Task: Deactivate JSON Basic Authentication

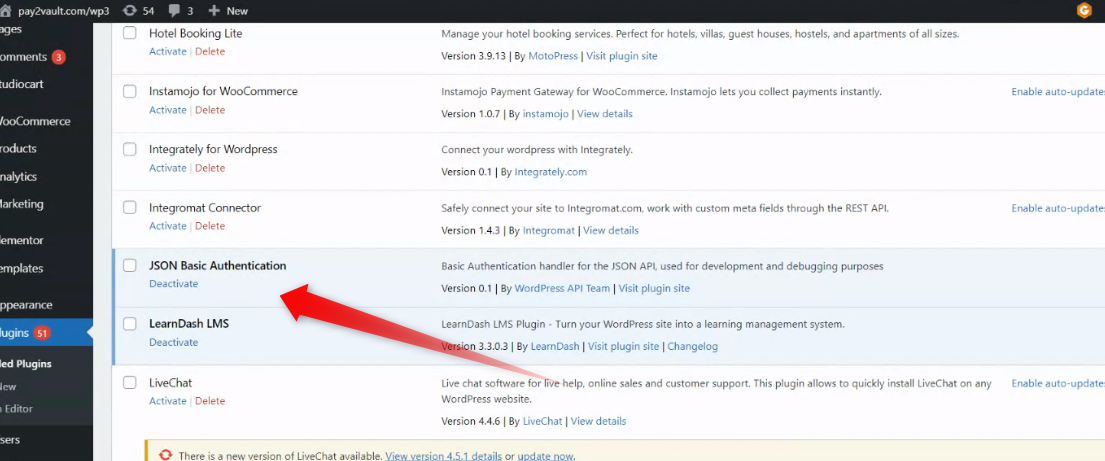Action: click(x=173, y=284)
